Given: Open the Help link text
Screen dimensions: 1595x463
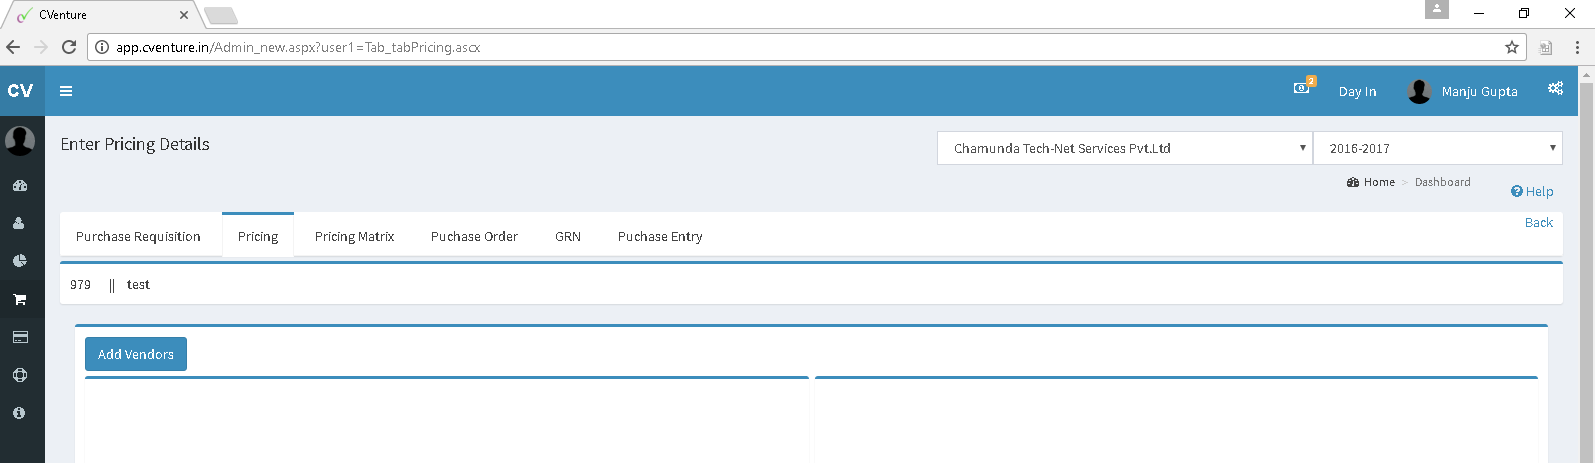Looking at the screenshot, I should (1539, 191).
